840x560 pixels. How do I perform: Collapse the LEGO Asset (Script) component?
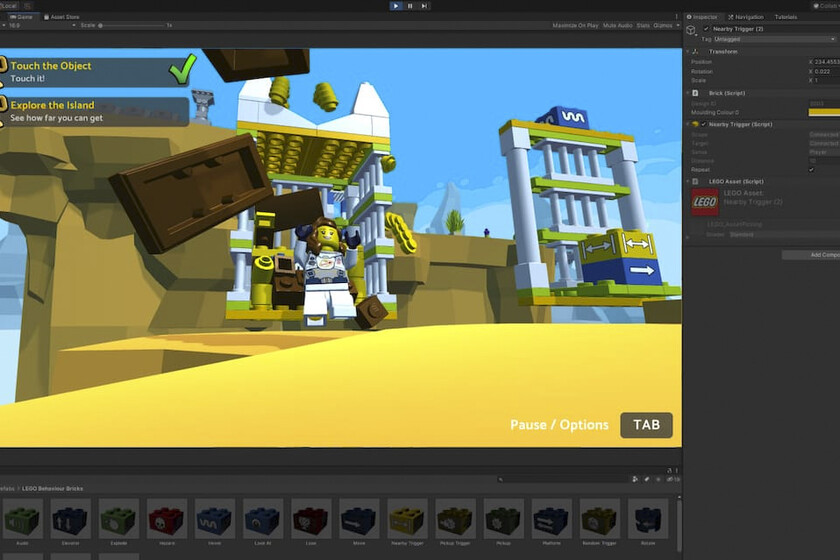pyautogui.click(x=688, y=182)
